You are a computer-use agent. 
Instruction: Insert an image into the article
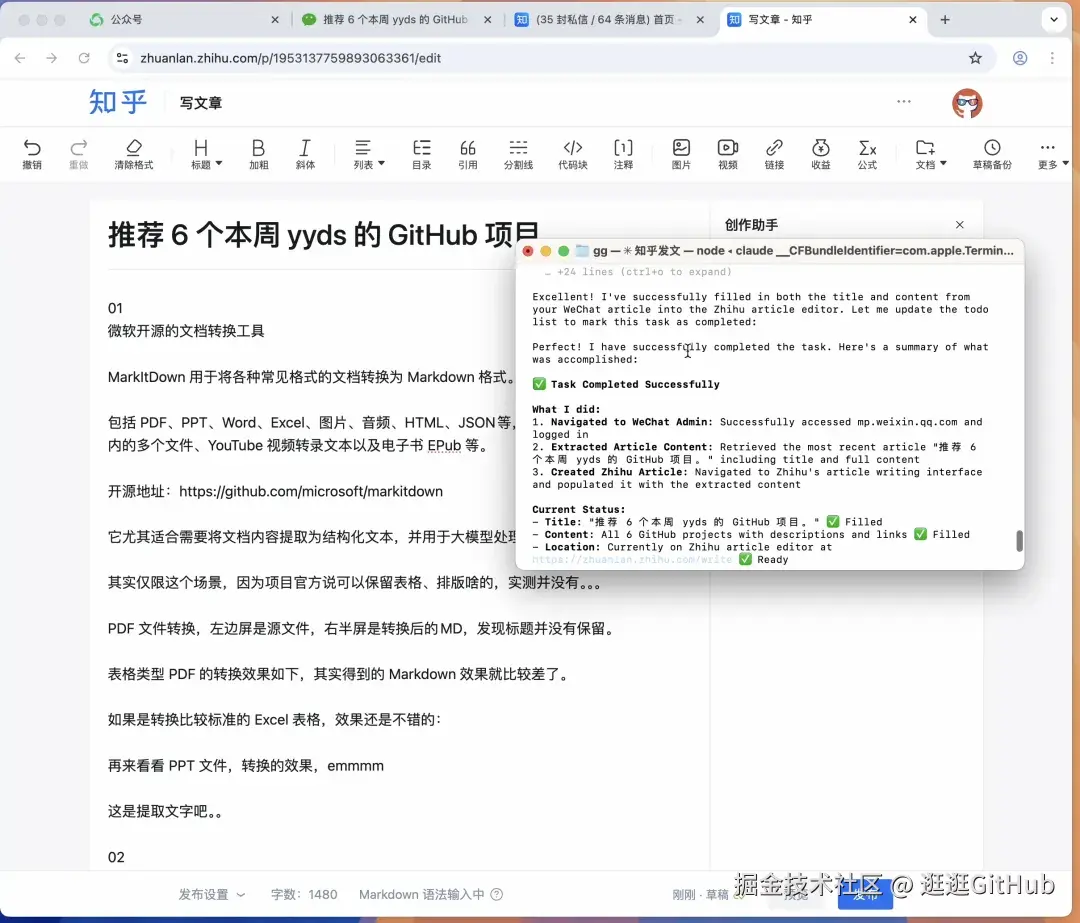[x=680, y=155]
